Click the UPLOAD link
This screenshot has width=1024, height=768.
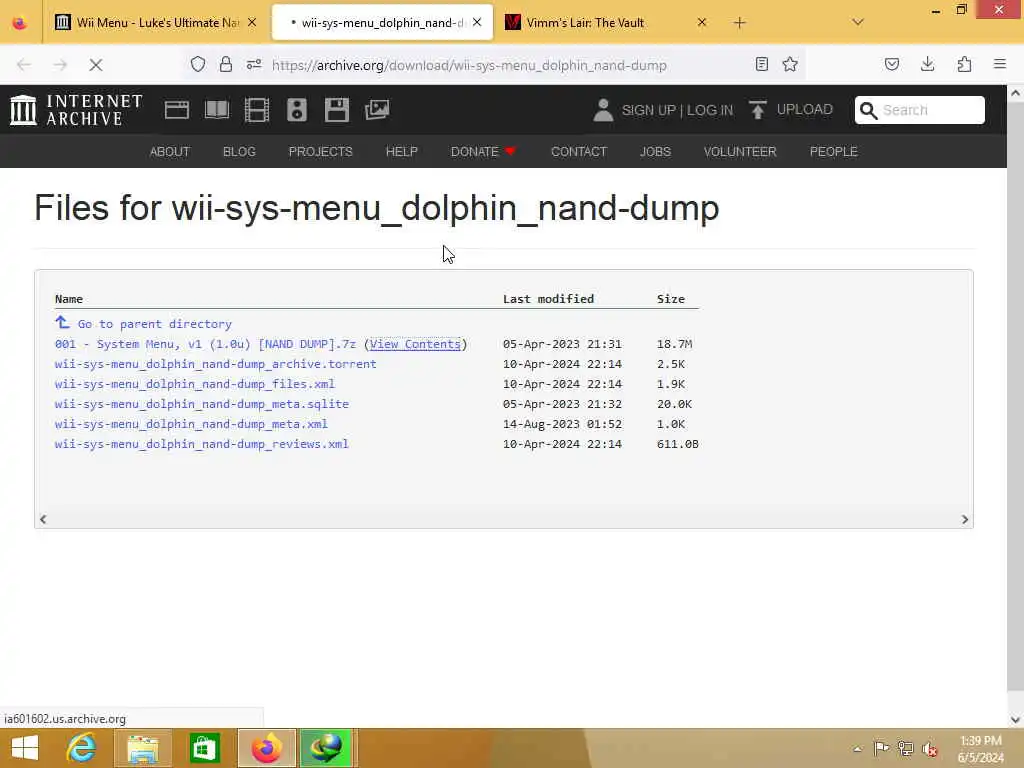[805, 110]
